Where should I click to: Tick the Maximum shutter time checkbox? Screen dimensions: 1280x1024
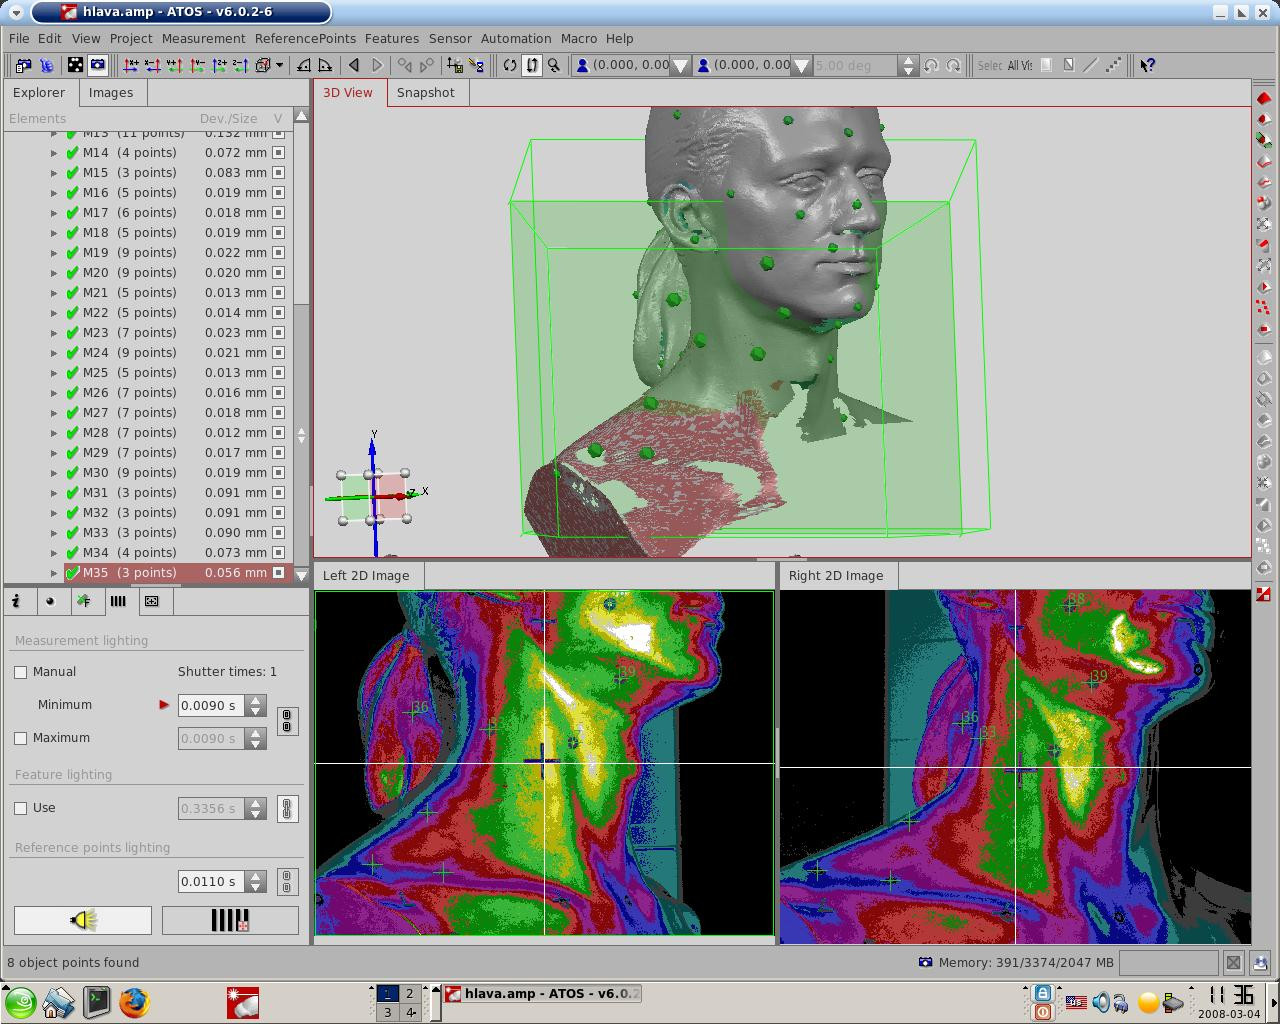[21, 738]
